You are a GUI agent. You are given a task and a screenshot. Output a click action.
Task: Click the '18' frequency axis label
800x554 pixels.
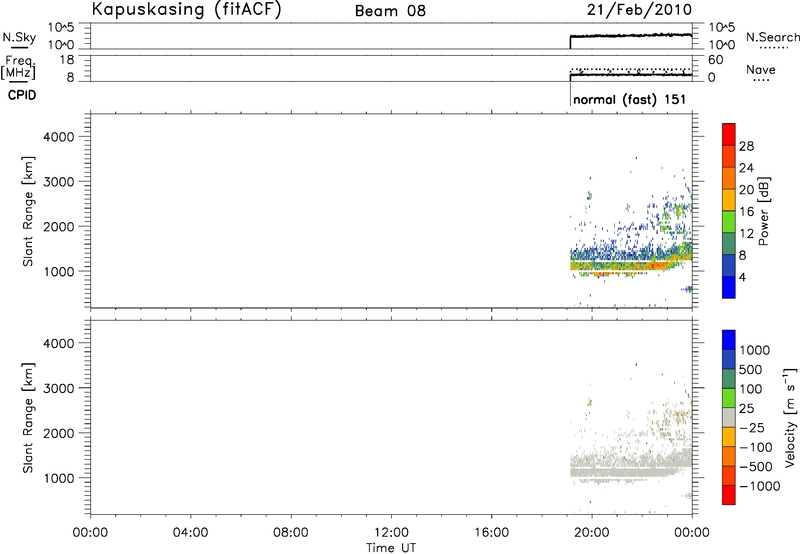pos(67,60)
